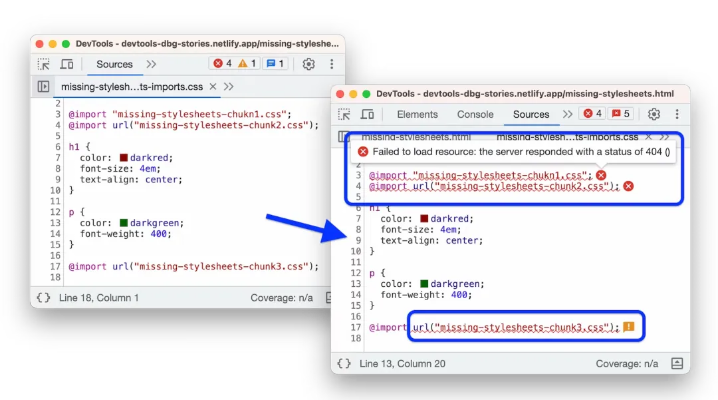718x400 pixels.
Task: Click the 4 errors counter in right window
Action: tap(592, 115)
